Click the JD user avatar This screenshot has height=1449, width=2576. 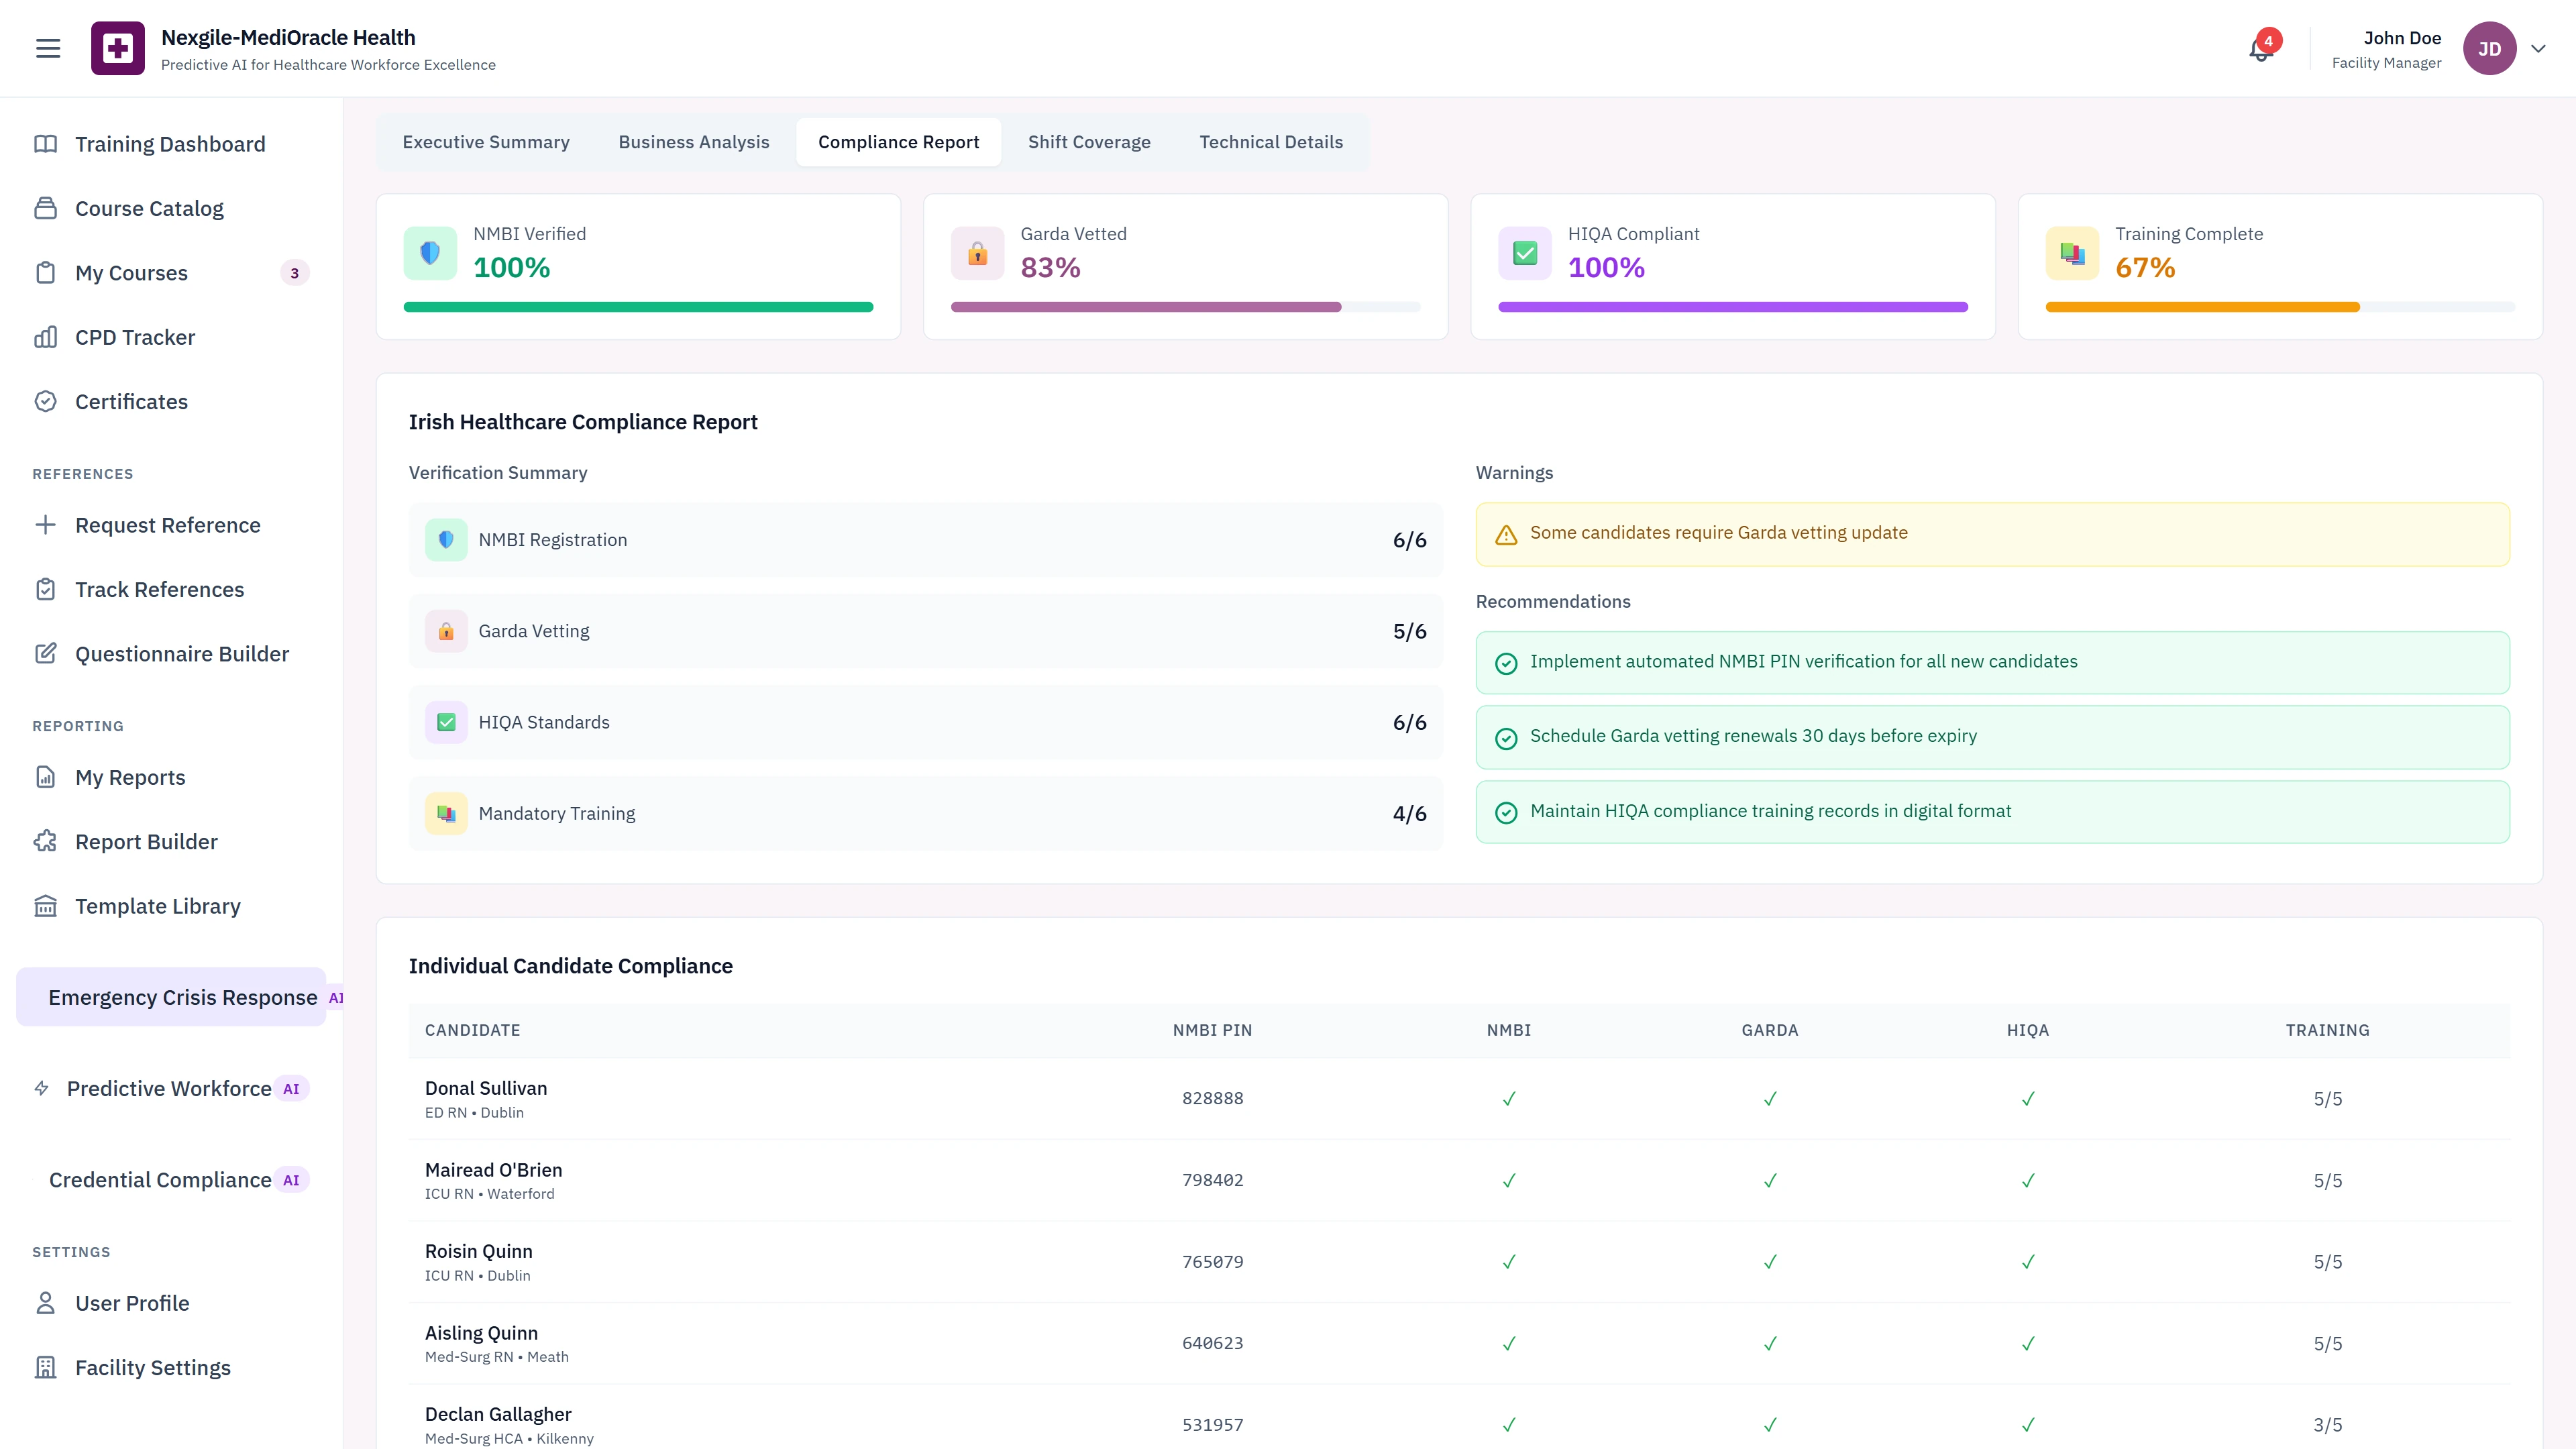coord(2489,49)
